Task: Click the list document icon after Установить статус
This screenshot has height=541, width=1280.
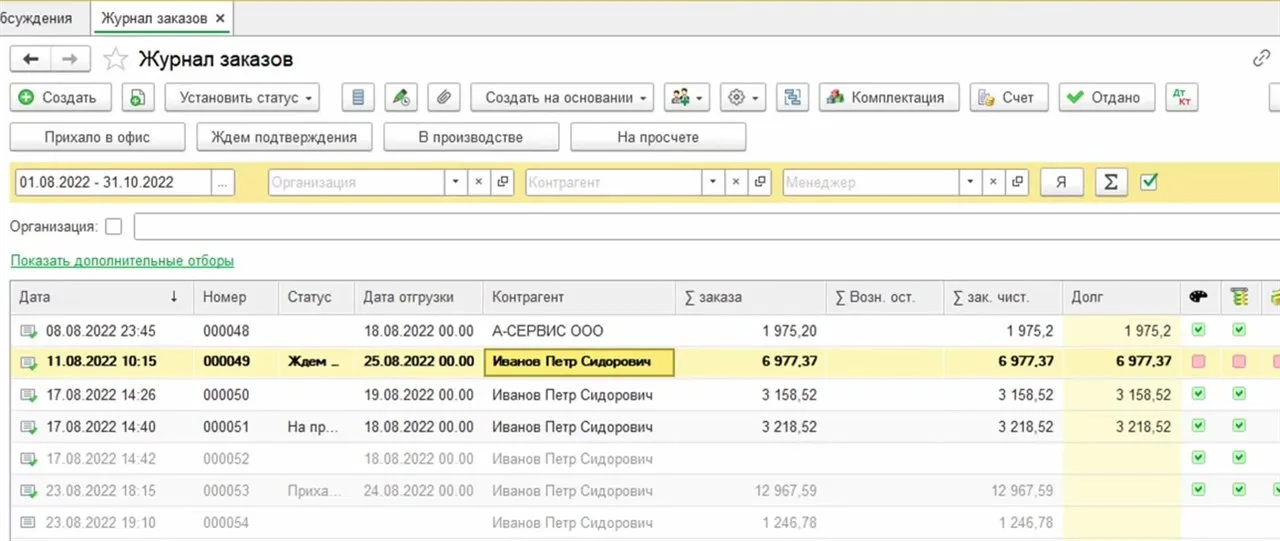Action: point(358,98)
